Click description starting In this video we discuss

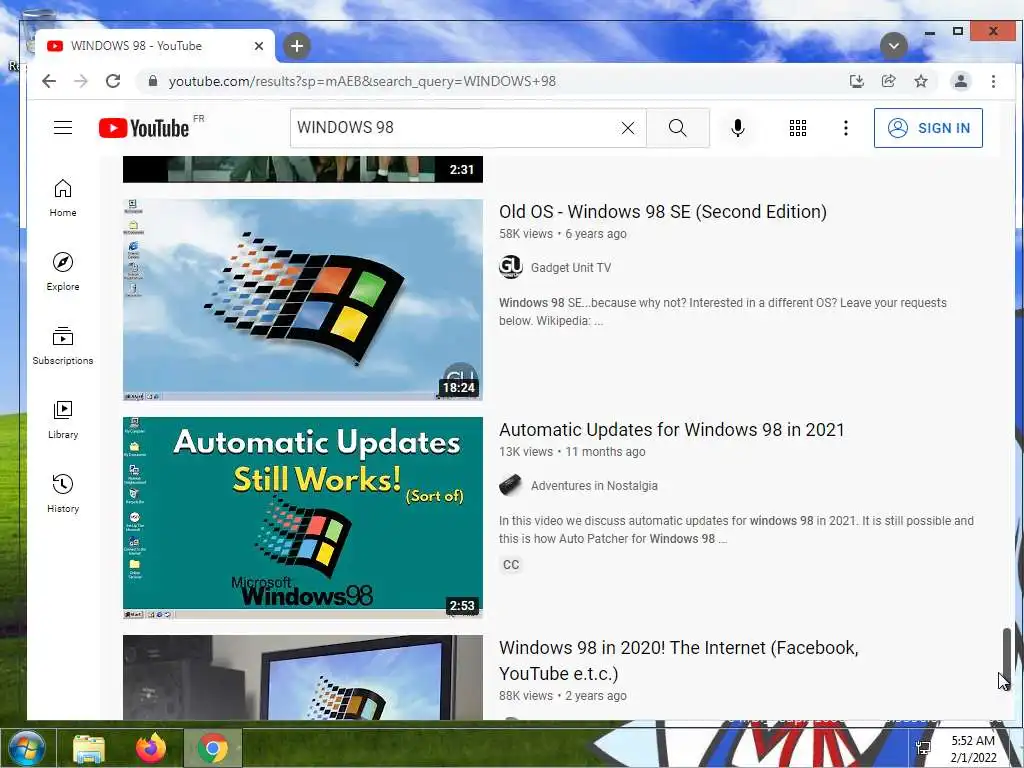coord(736,530)
